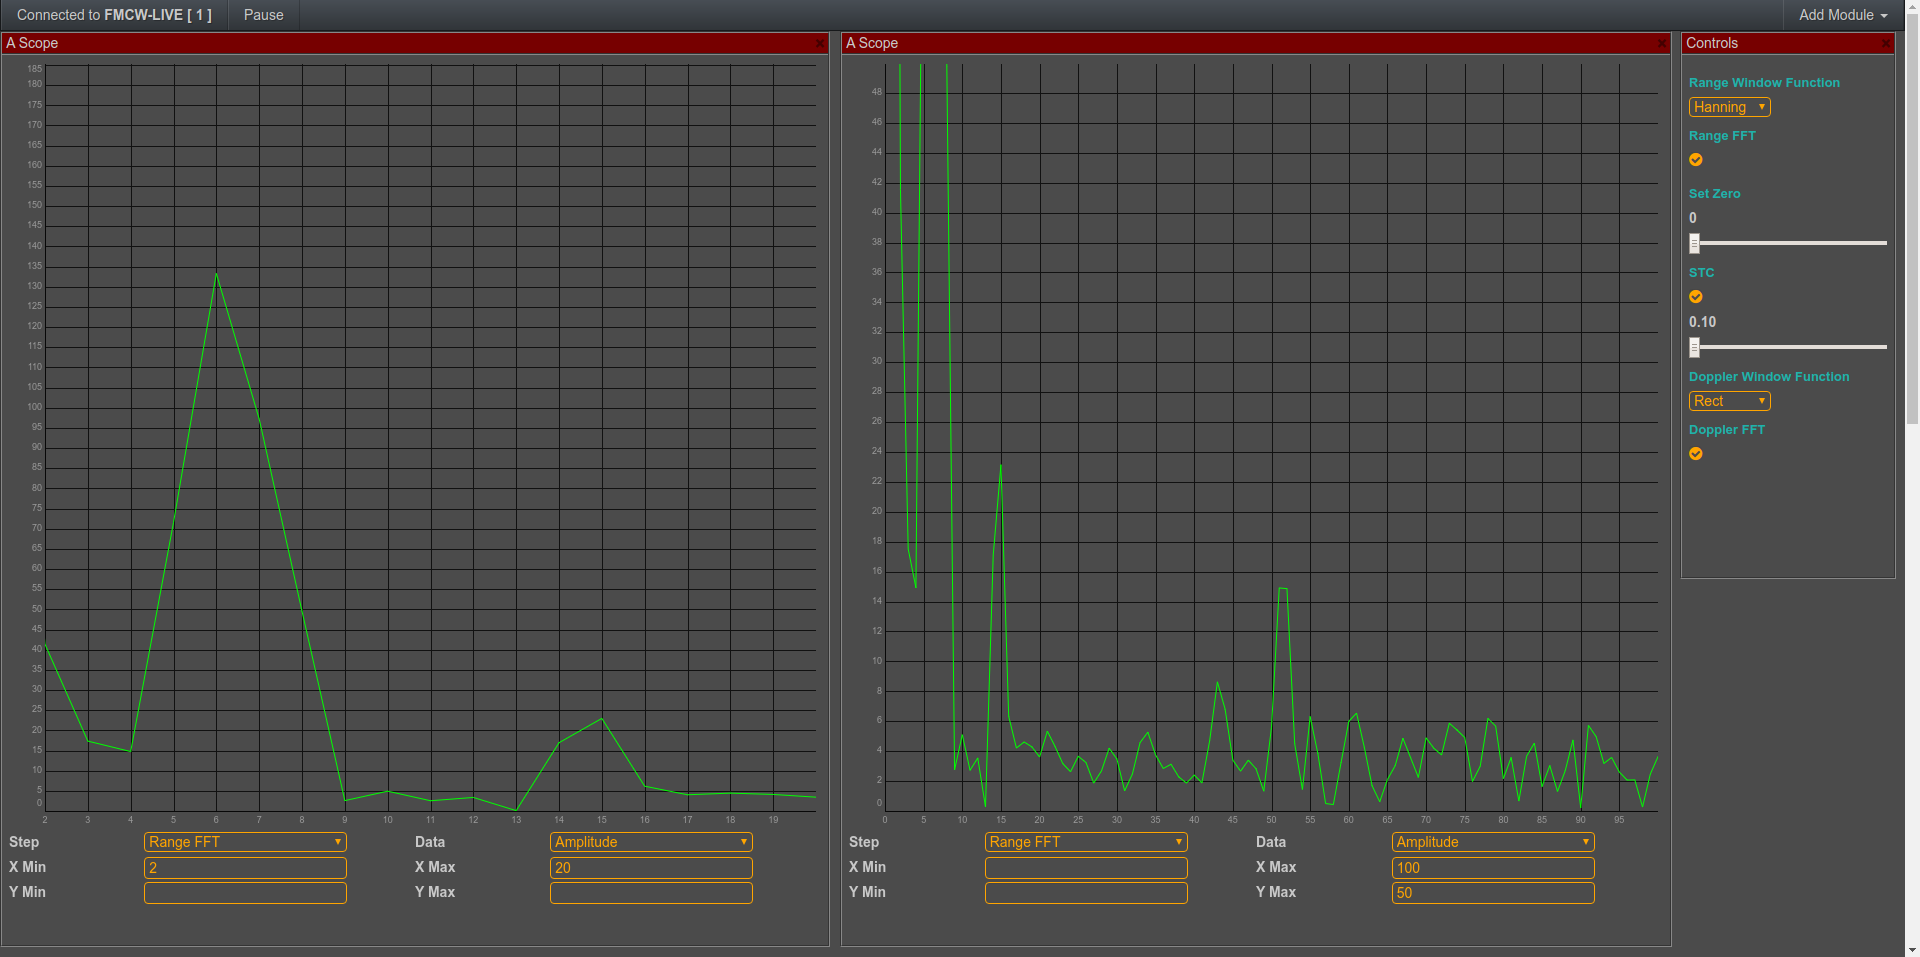Open the Range Window Function Hanning dropdown
The image size is (1920, 957).
coord(1729,107)
